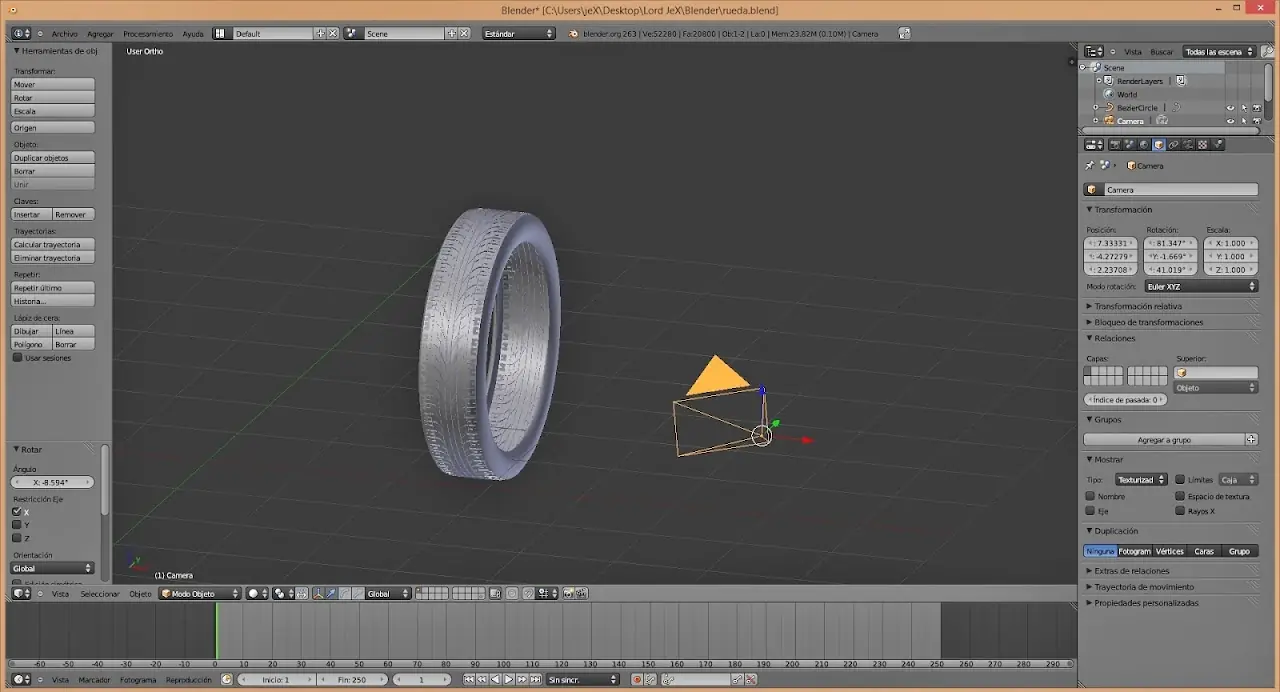Open the Modo Objeto mode dropdown
This screenshot has height=692, width=1280.
201,593
